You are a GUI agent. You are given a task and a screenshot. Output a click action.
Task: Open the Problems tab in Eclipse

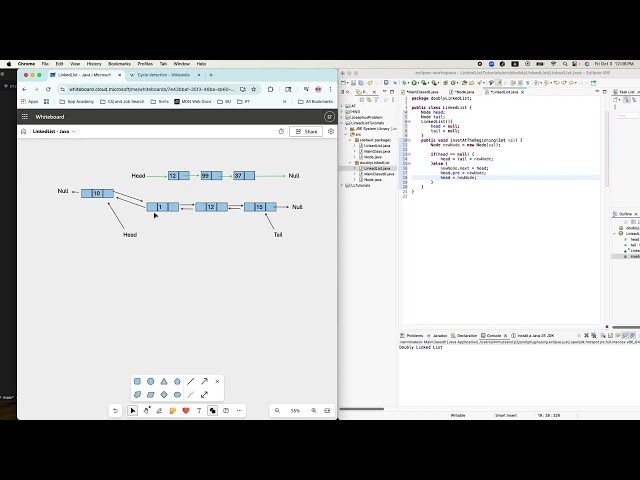411,336
